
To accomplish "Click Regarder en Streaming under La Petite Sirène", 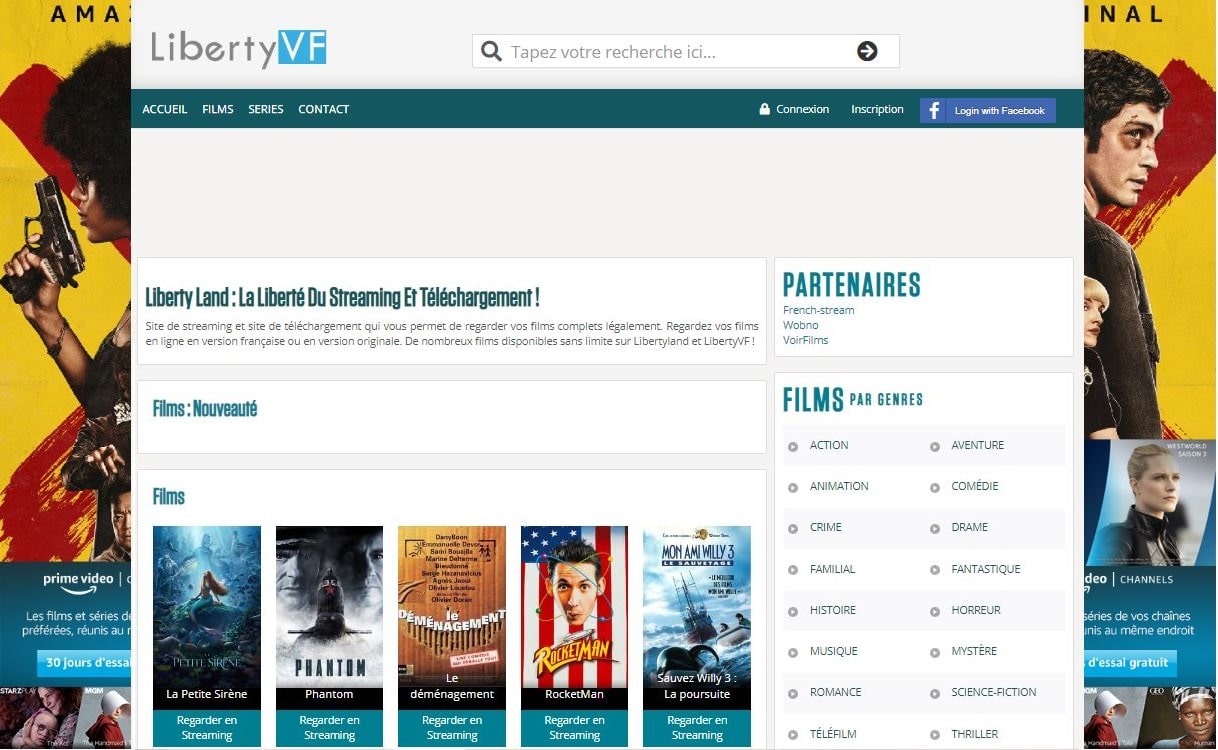I will pos(207,728).
